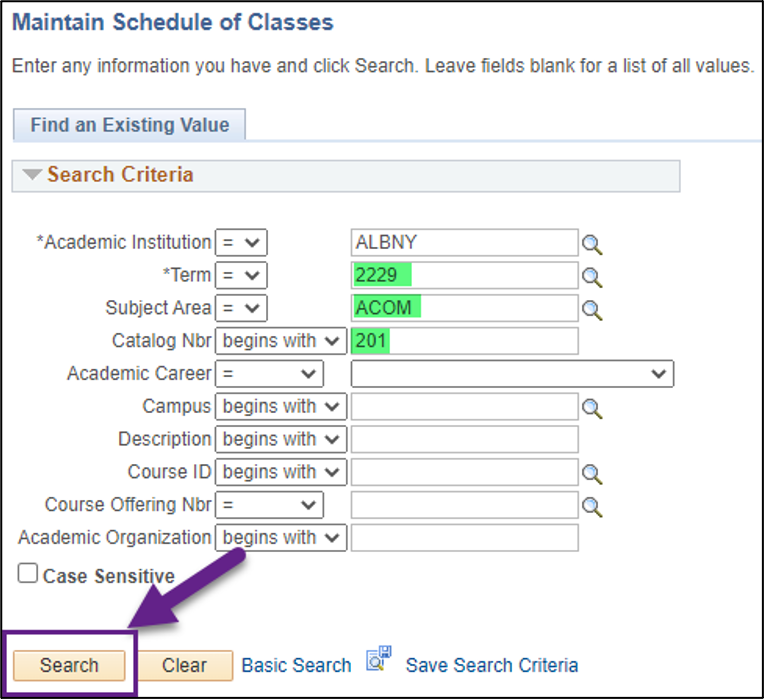Image resolution: width=764 pixels, height=700 pixels.
Task: Click the Save Search Criteria disk icon
Action: pyautogui.click(x=377, y=659)
